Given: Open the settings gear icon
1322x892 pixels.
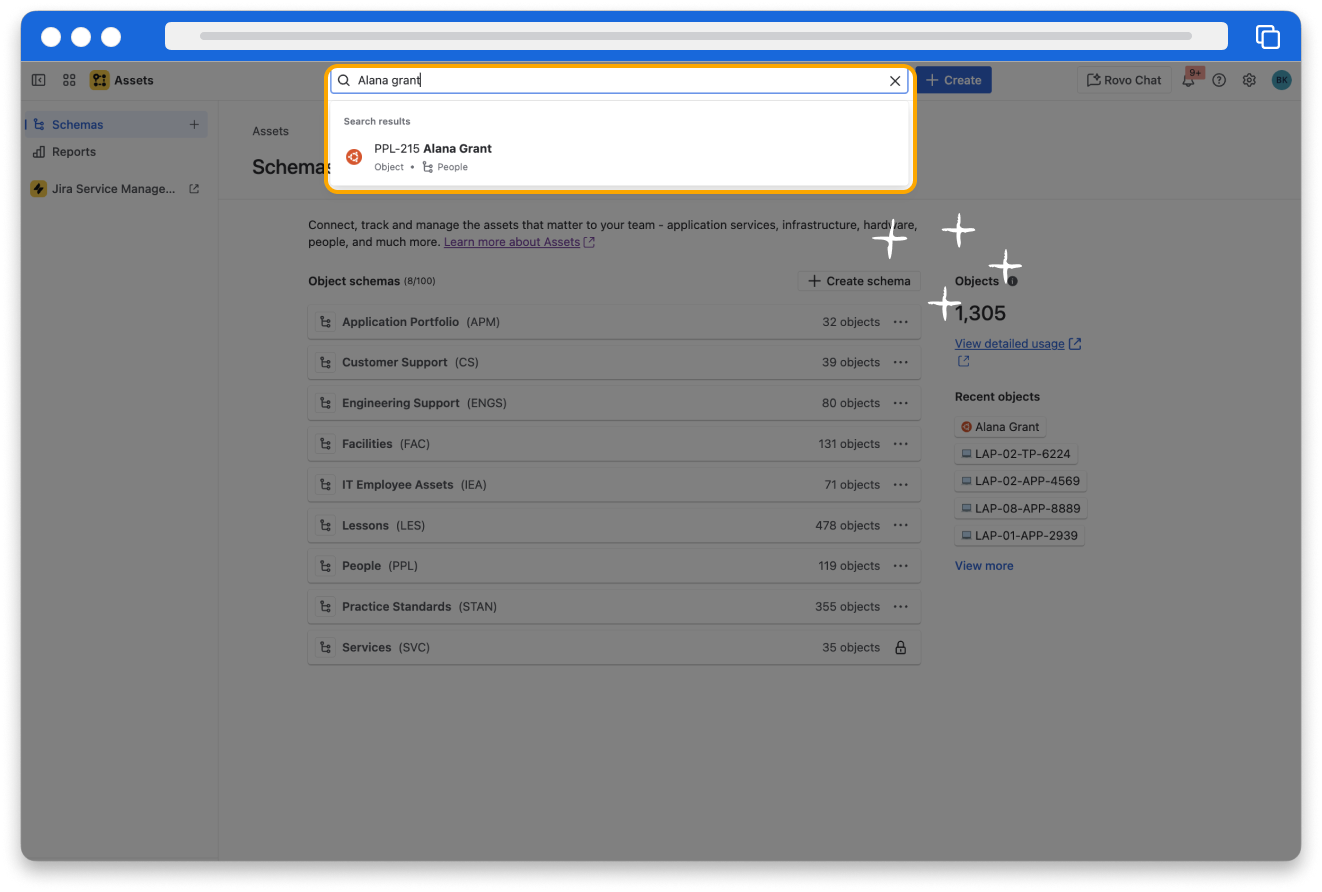Looking at the screenshot, I should coord(1249,81).
